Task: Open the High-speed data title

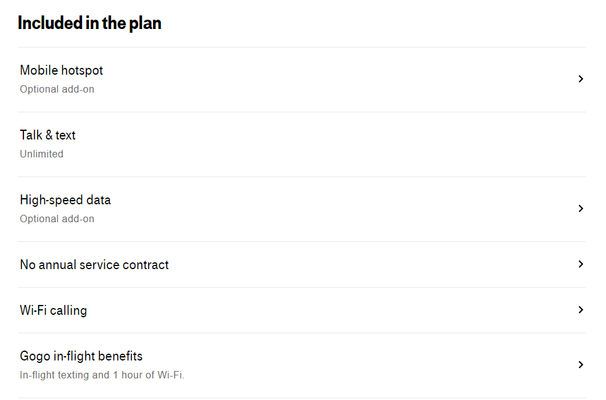Action: (65, 200)
